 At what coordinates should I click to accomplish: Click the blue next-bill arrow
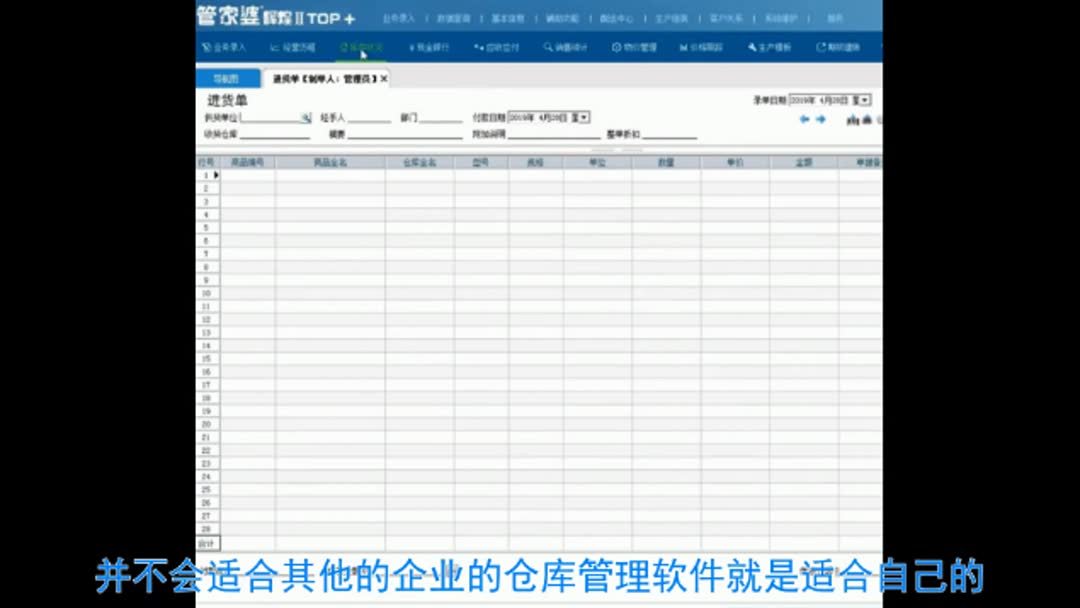coord(822,118)
